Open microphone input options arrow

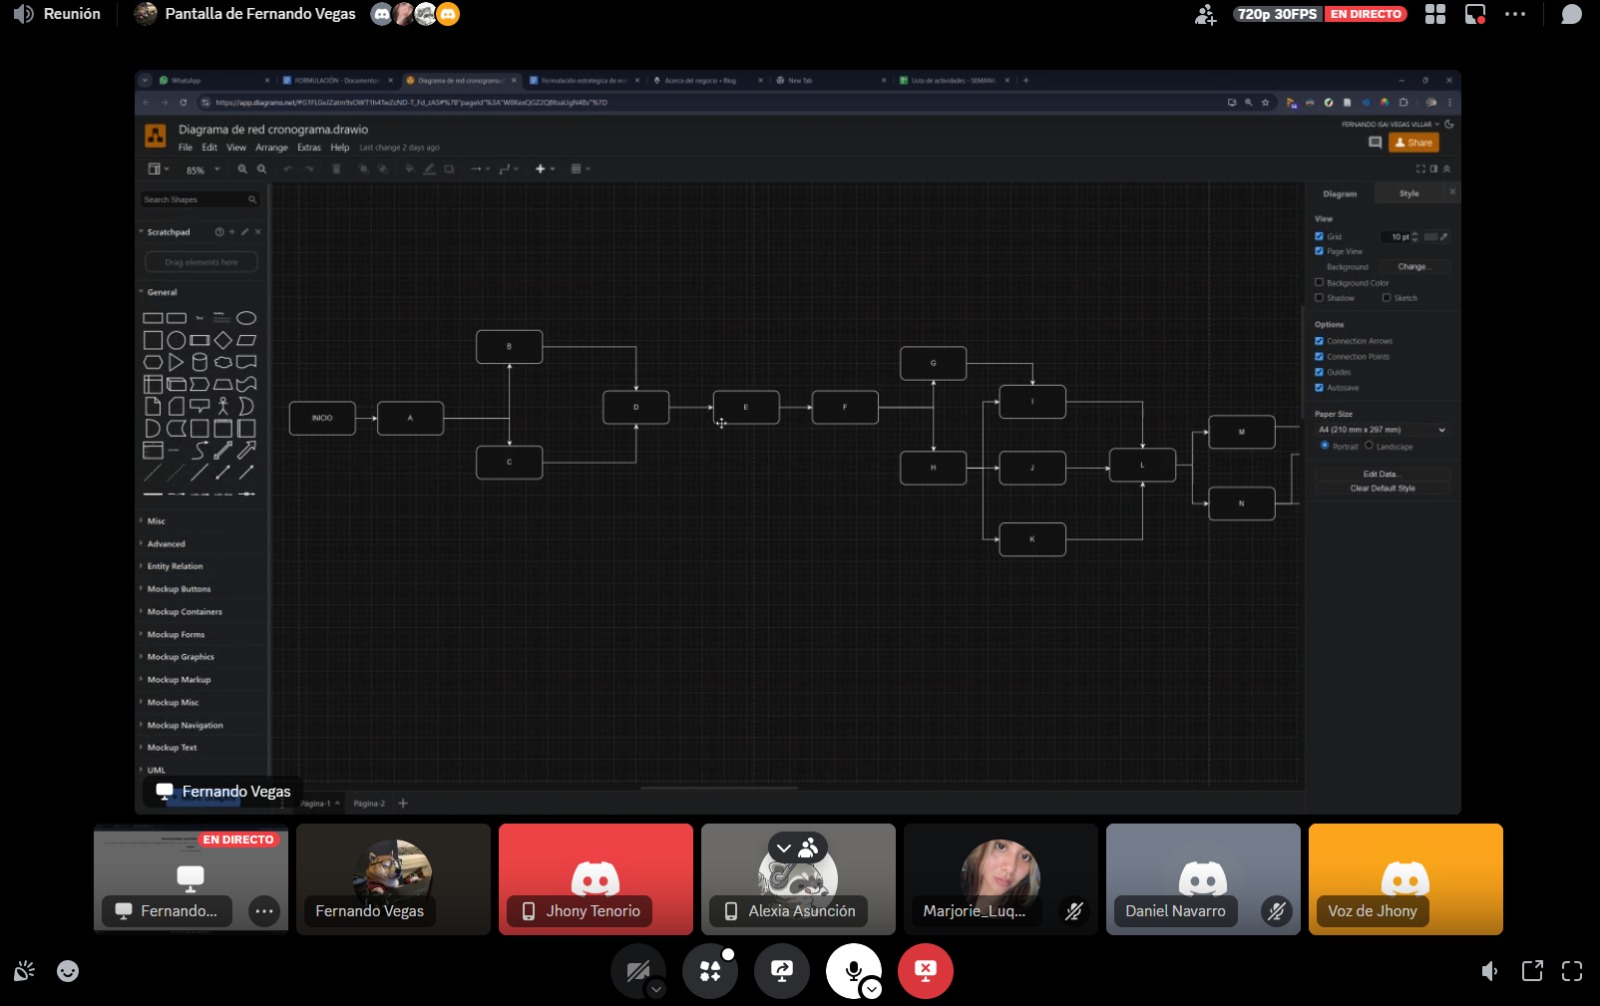pos(872,989)
